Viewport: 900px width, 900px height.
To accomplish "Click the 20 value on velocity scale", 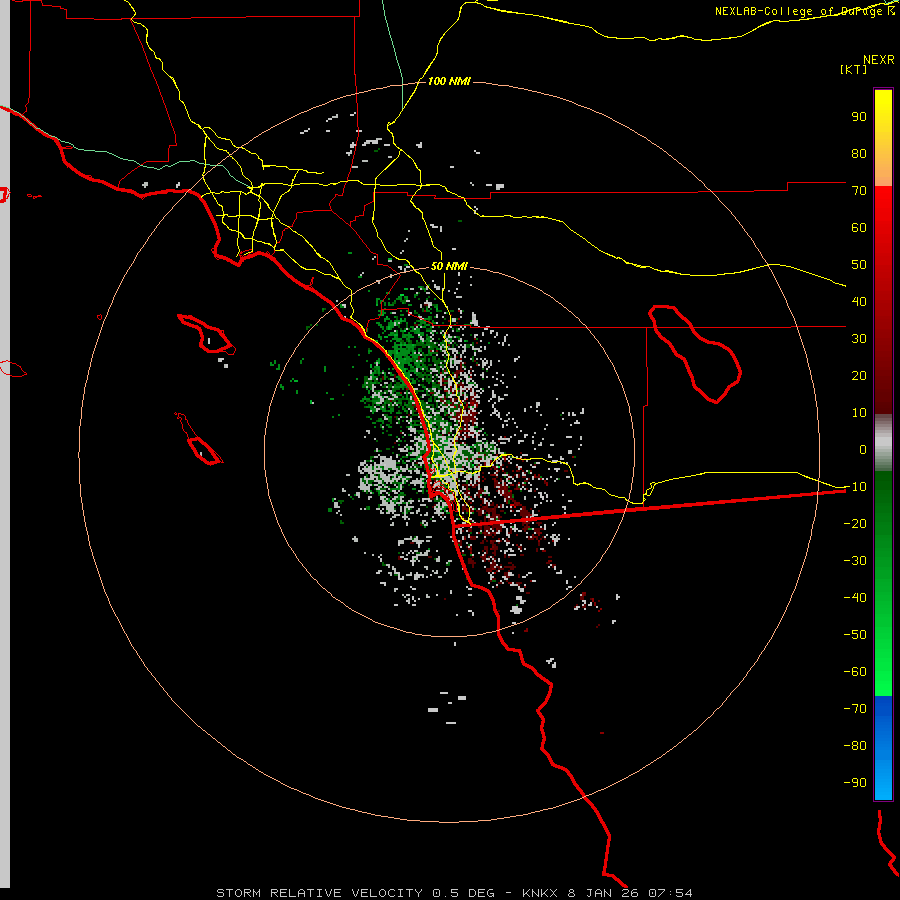I will (859, 376).
